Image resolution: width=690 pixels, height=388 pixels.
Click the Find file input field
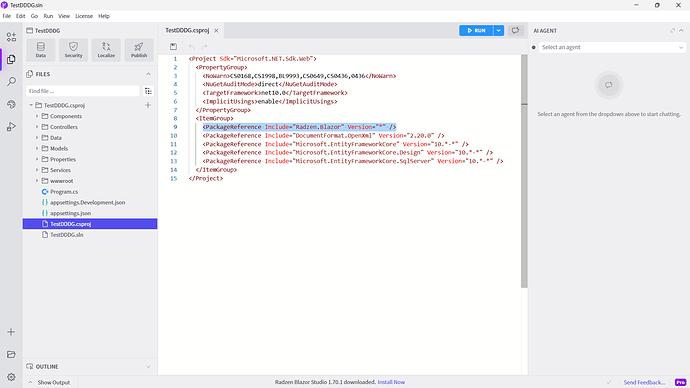pos(82,91)
